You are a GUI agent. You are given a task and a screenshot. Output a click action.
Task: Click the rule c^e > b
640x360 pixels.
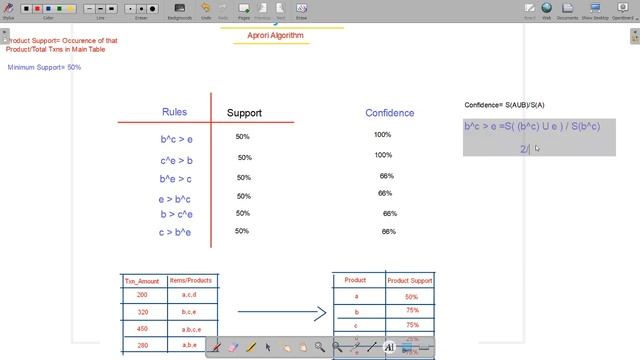tap(176, 161)
